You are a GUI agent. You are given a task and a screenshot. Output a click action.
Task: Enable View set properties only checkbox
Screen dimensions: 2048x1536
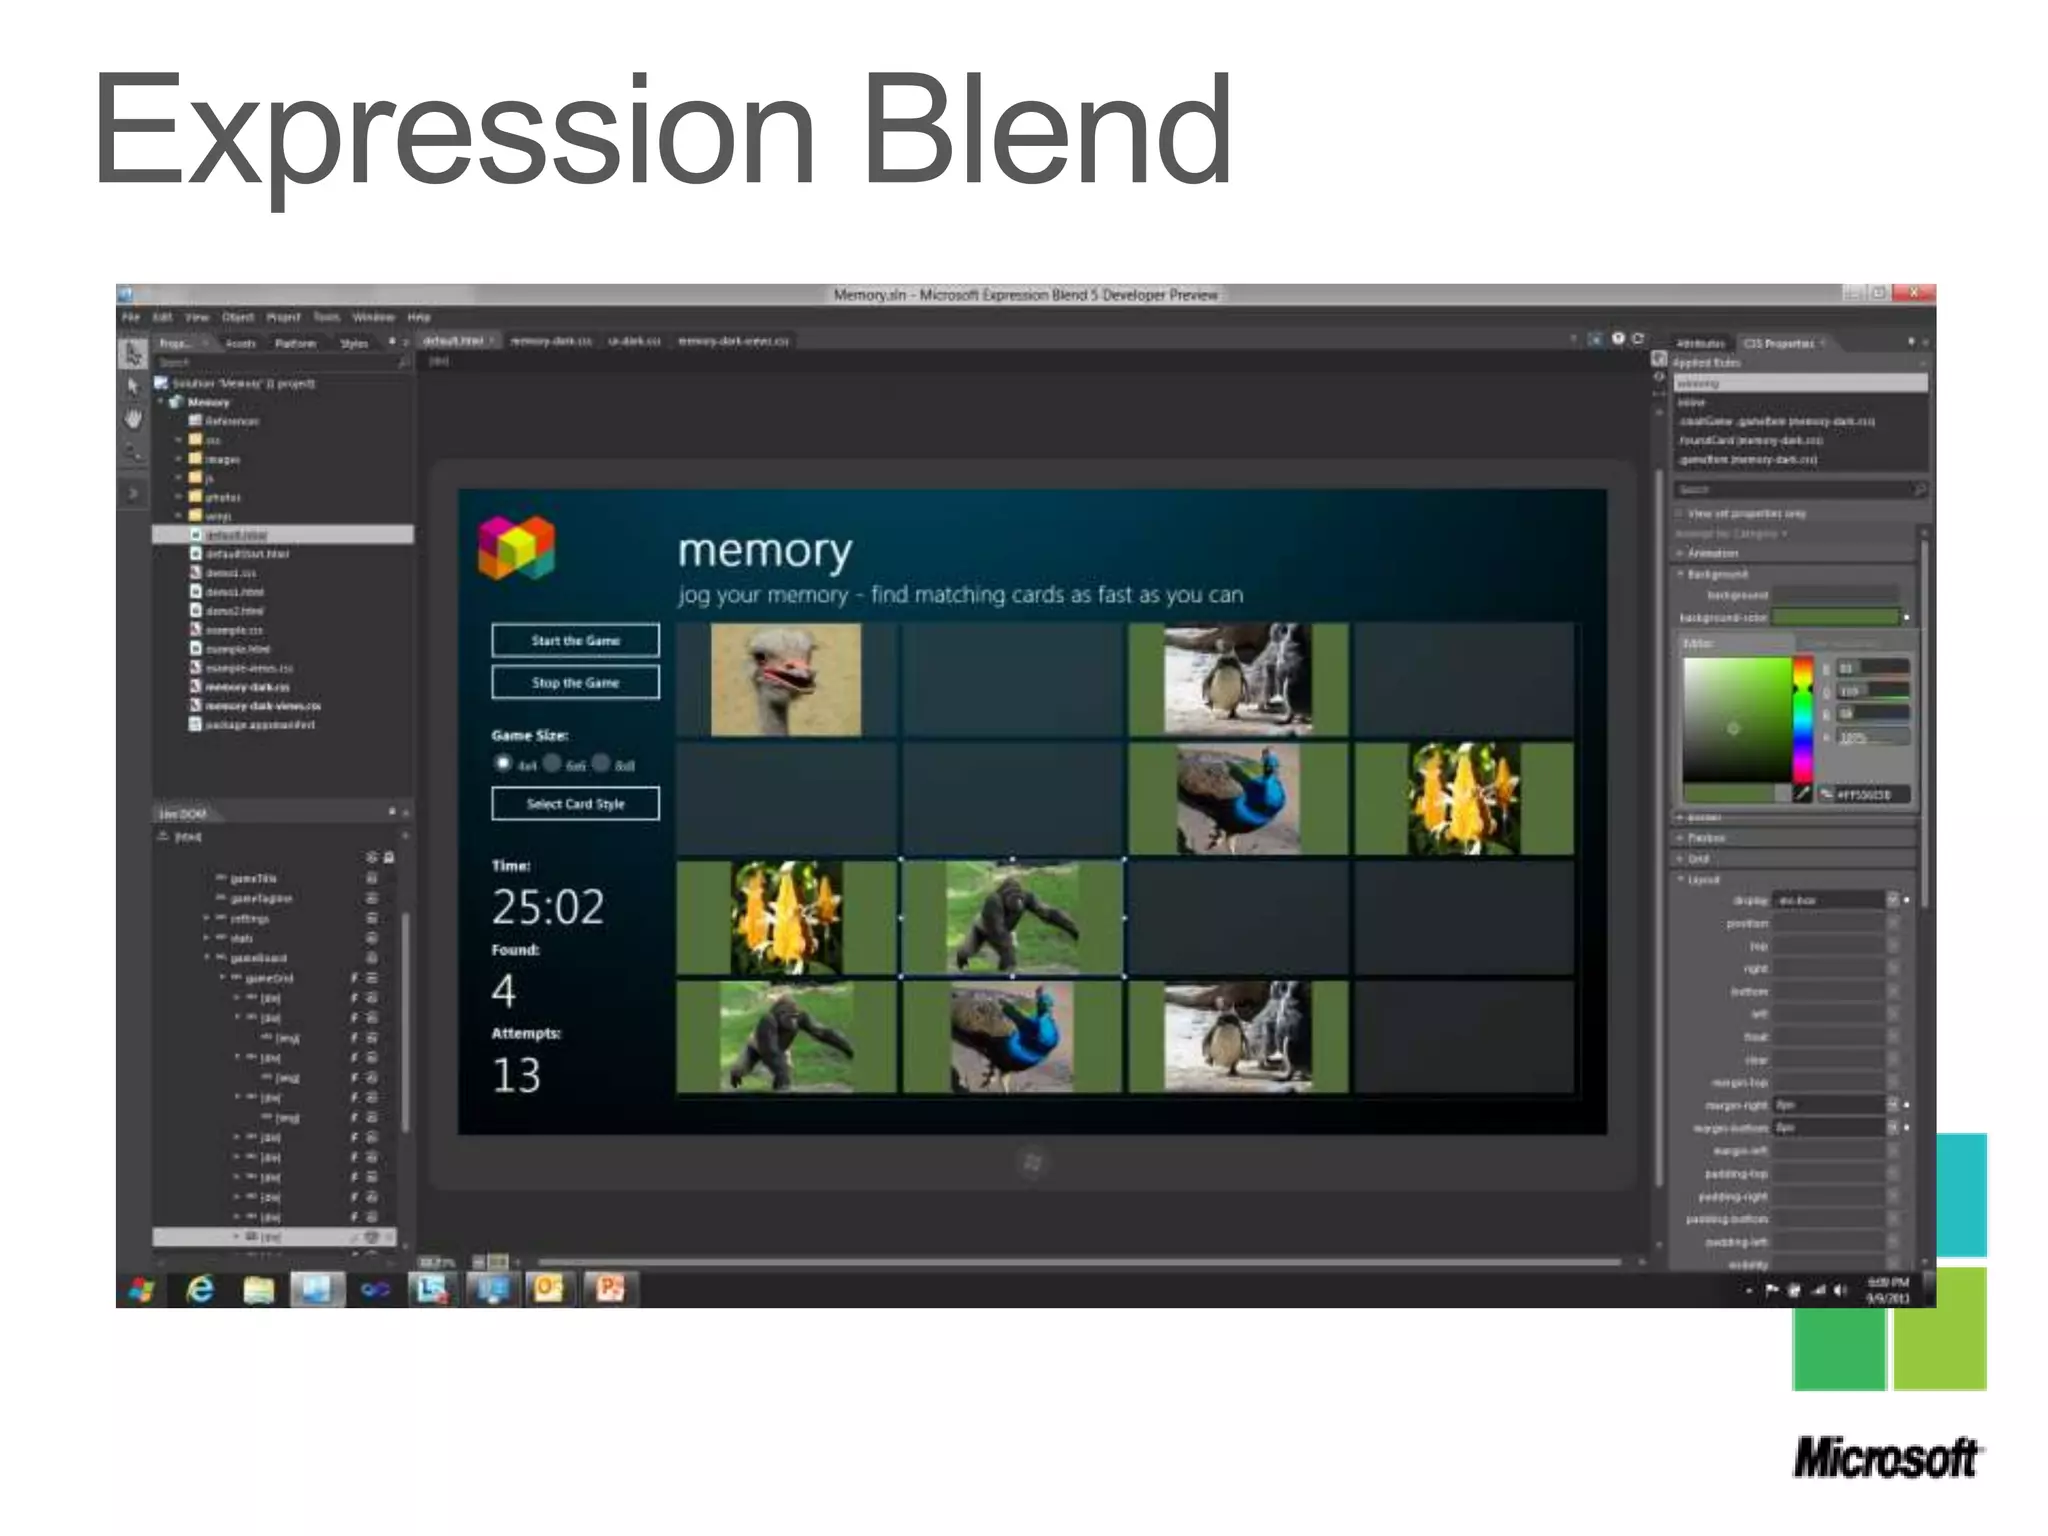[1680, 513]
